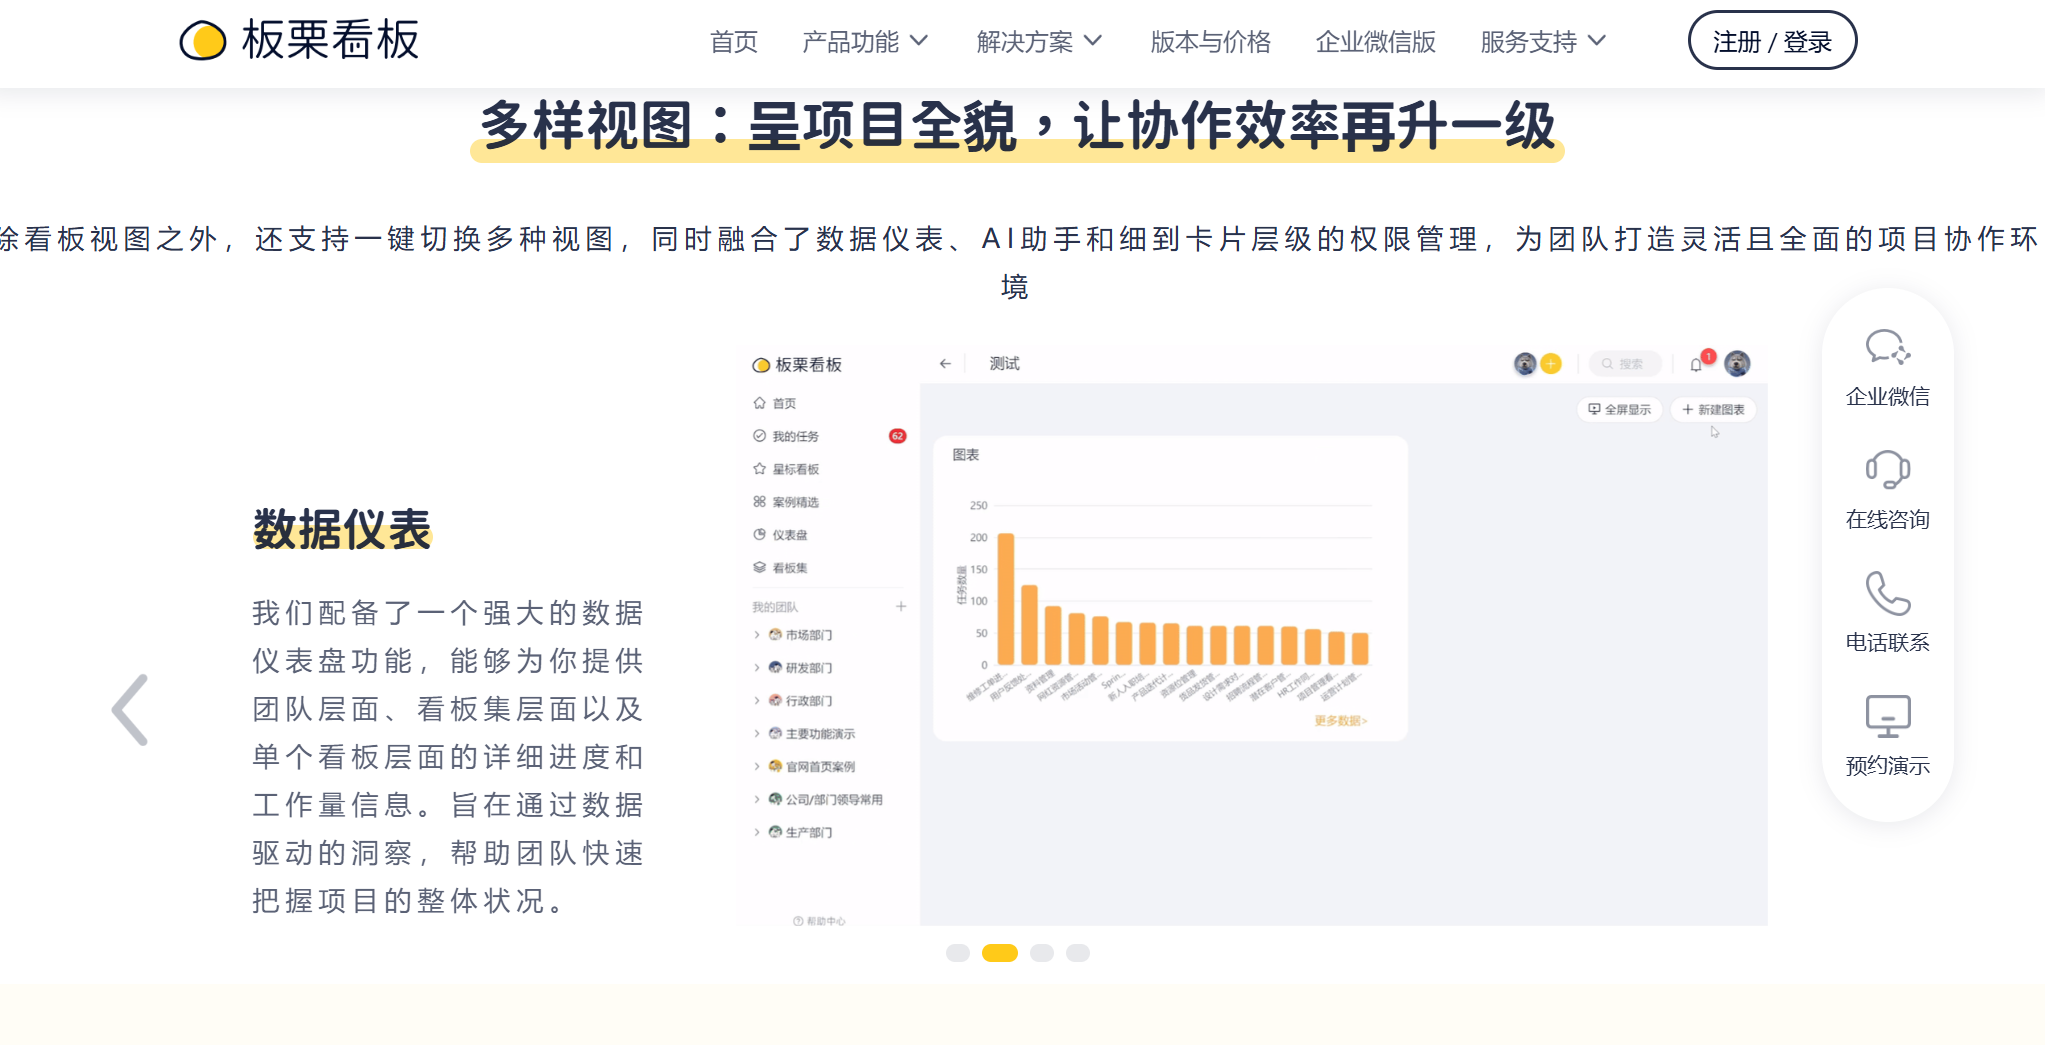Viewport: 2045px width, 1045px height.
Task: Click the 图表 card title
Action: click(966, 455)
